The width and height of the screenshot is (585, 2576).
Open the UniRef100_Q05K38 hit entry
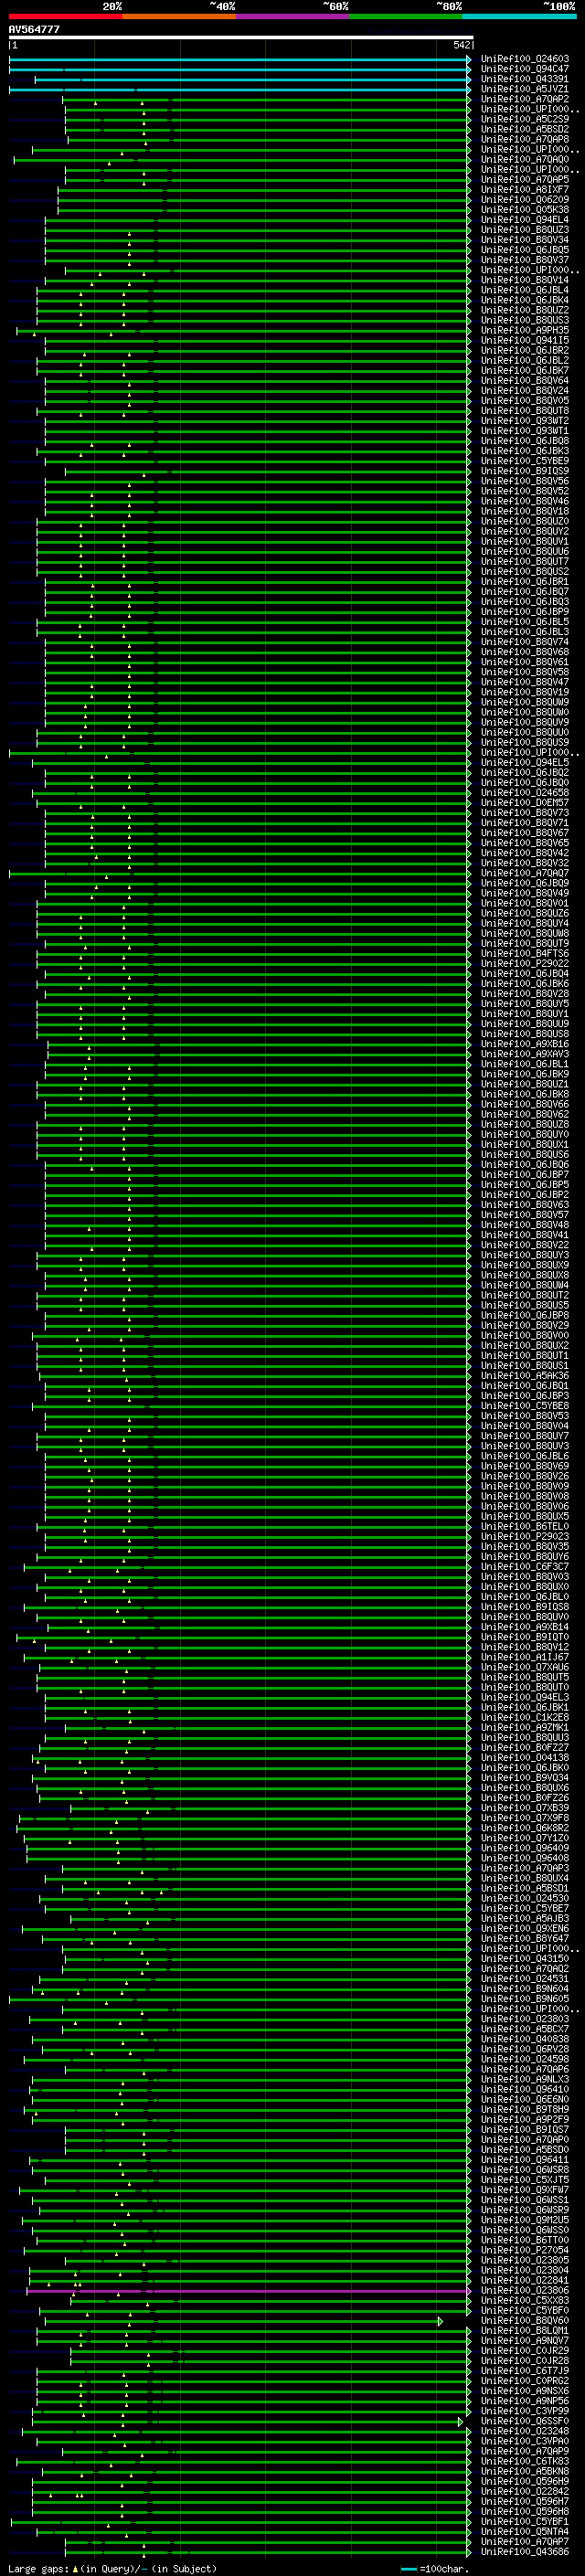point(525,209)
